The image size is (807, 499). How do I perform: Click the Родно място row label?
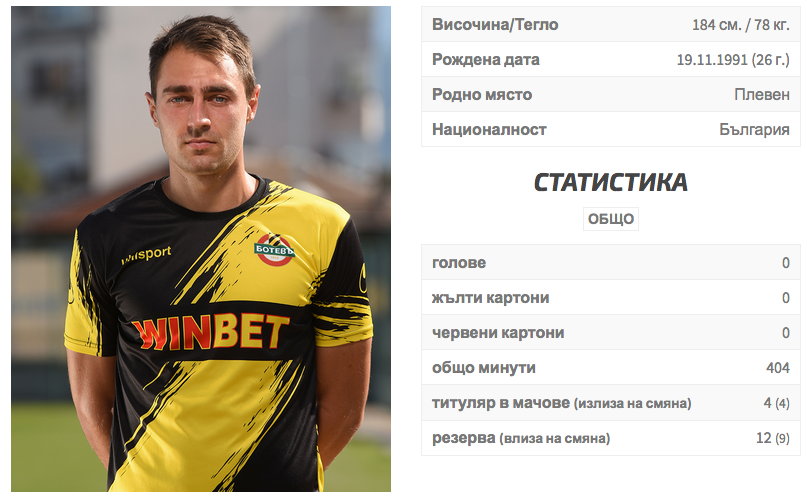click(x=482, y=95)
